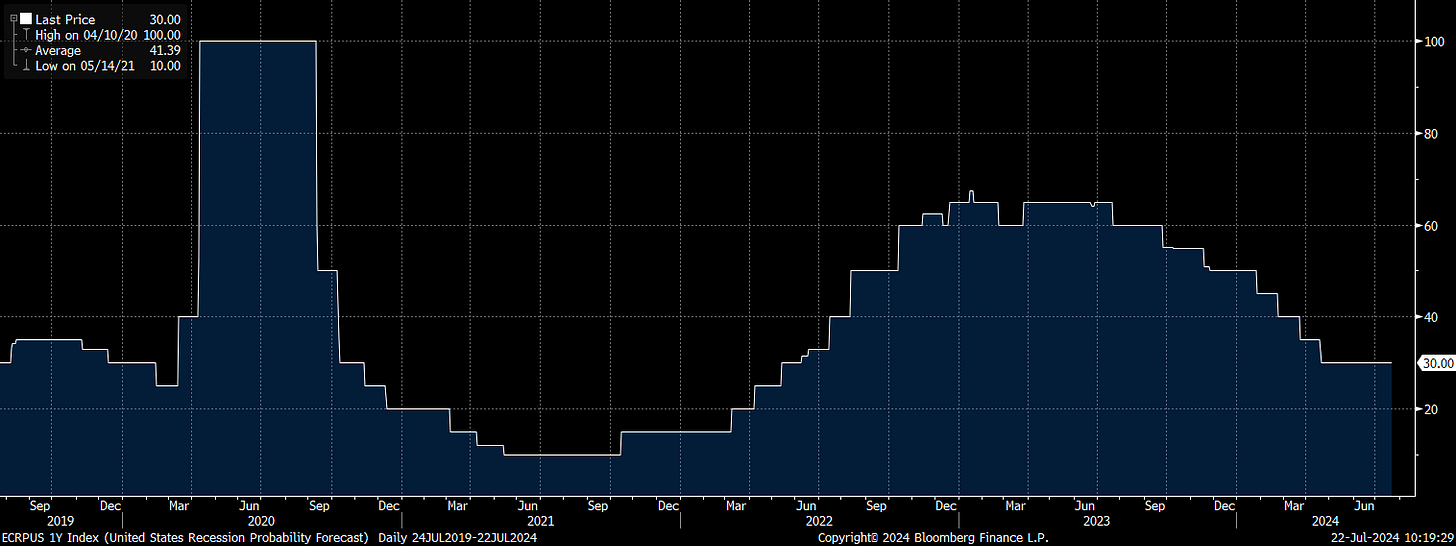Screen dimensions: 1456x546
Task: Click the 30.00 last price tag on the right axis
Action: 1437,364
